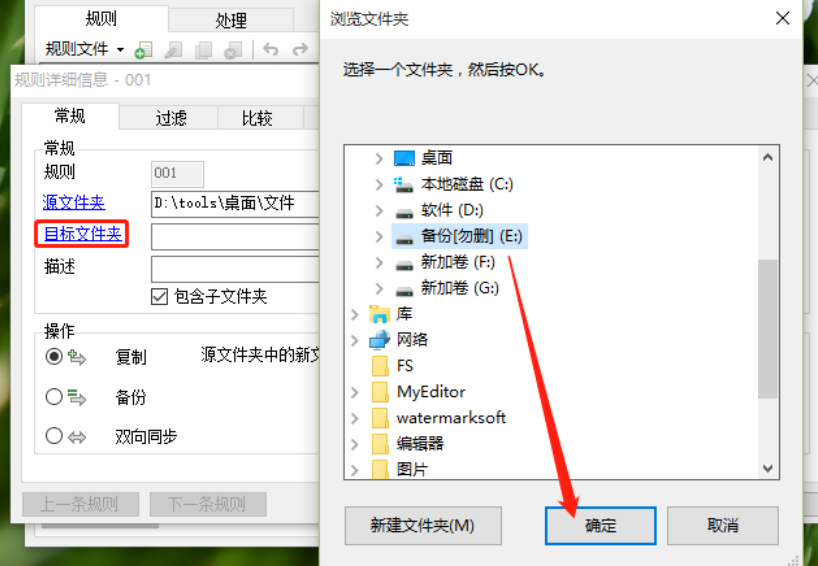The height and width of the screenshot is (566, 818).
Task: Click the folder tree scrollbar thumb
Action: point(767,329)
